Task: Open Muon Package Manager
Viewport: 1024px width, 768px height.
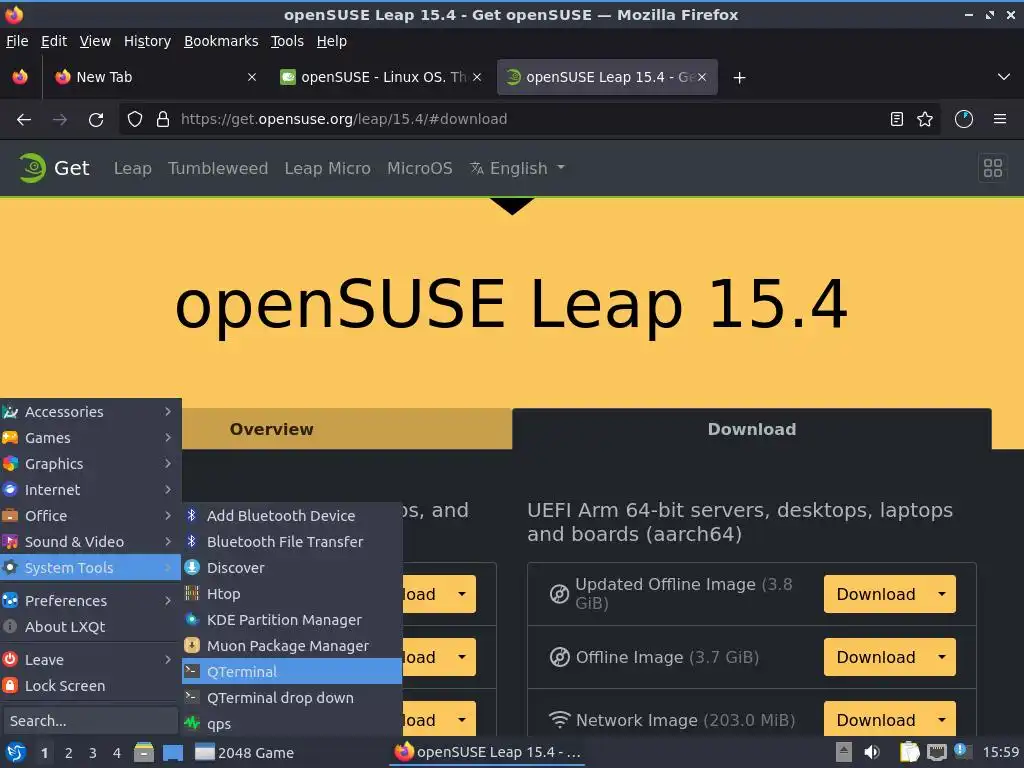Action: [292, 646]
